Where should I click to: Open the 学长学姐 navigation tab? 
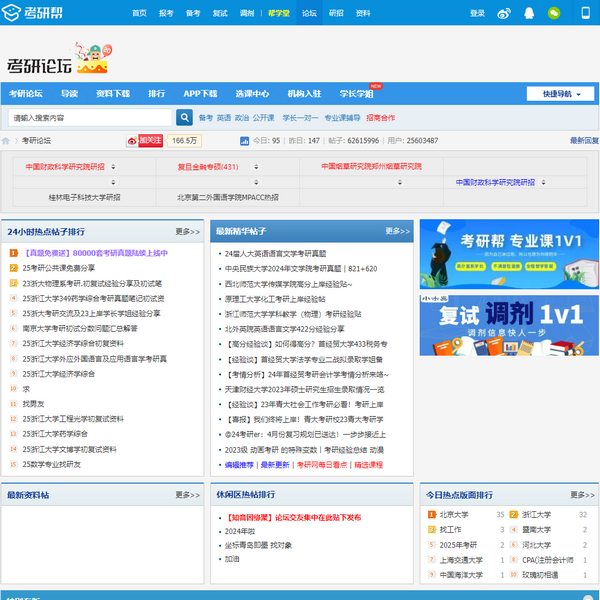(355, 93)
